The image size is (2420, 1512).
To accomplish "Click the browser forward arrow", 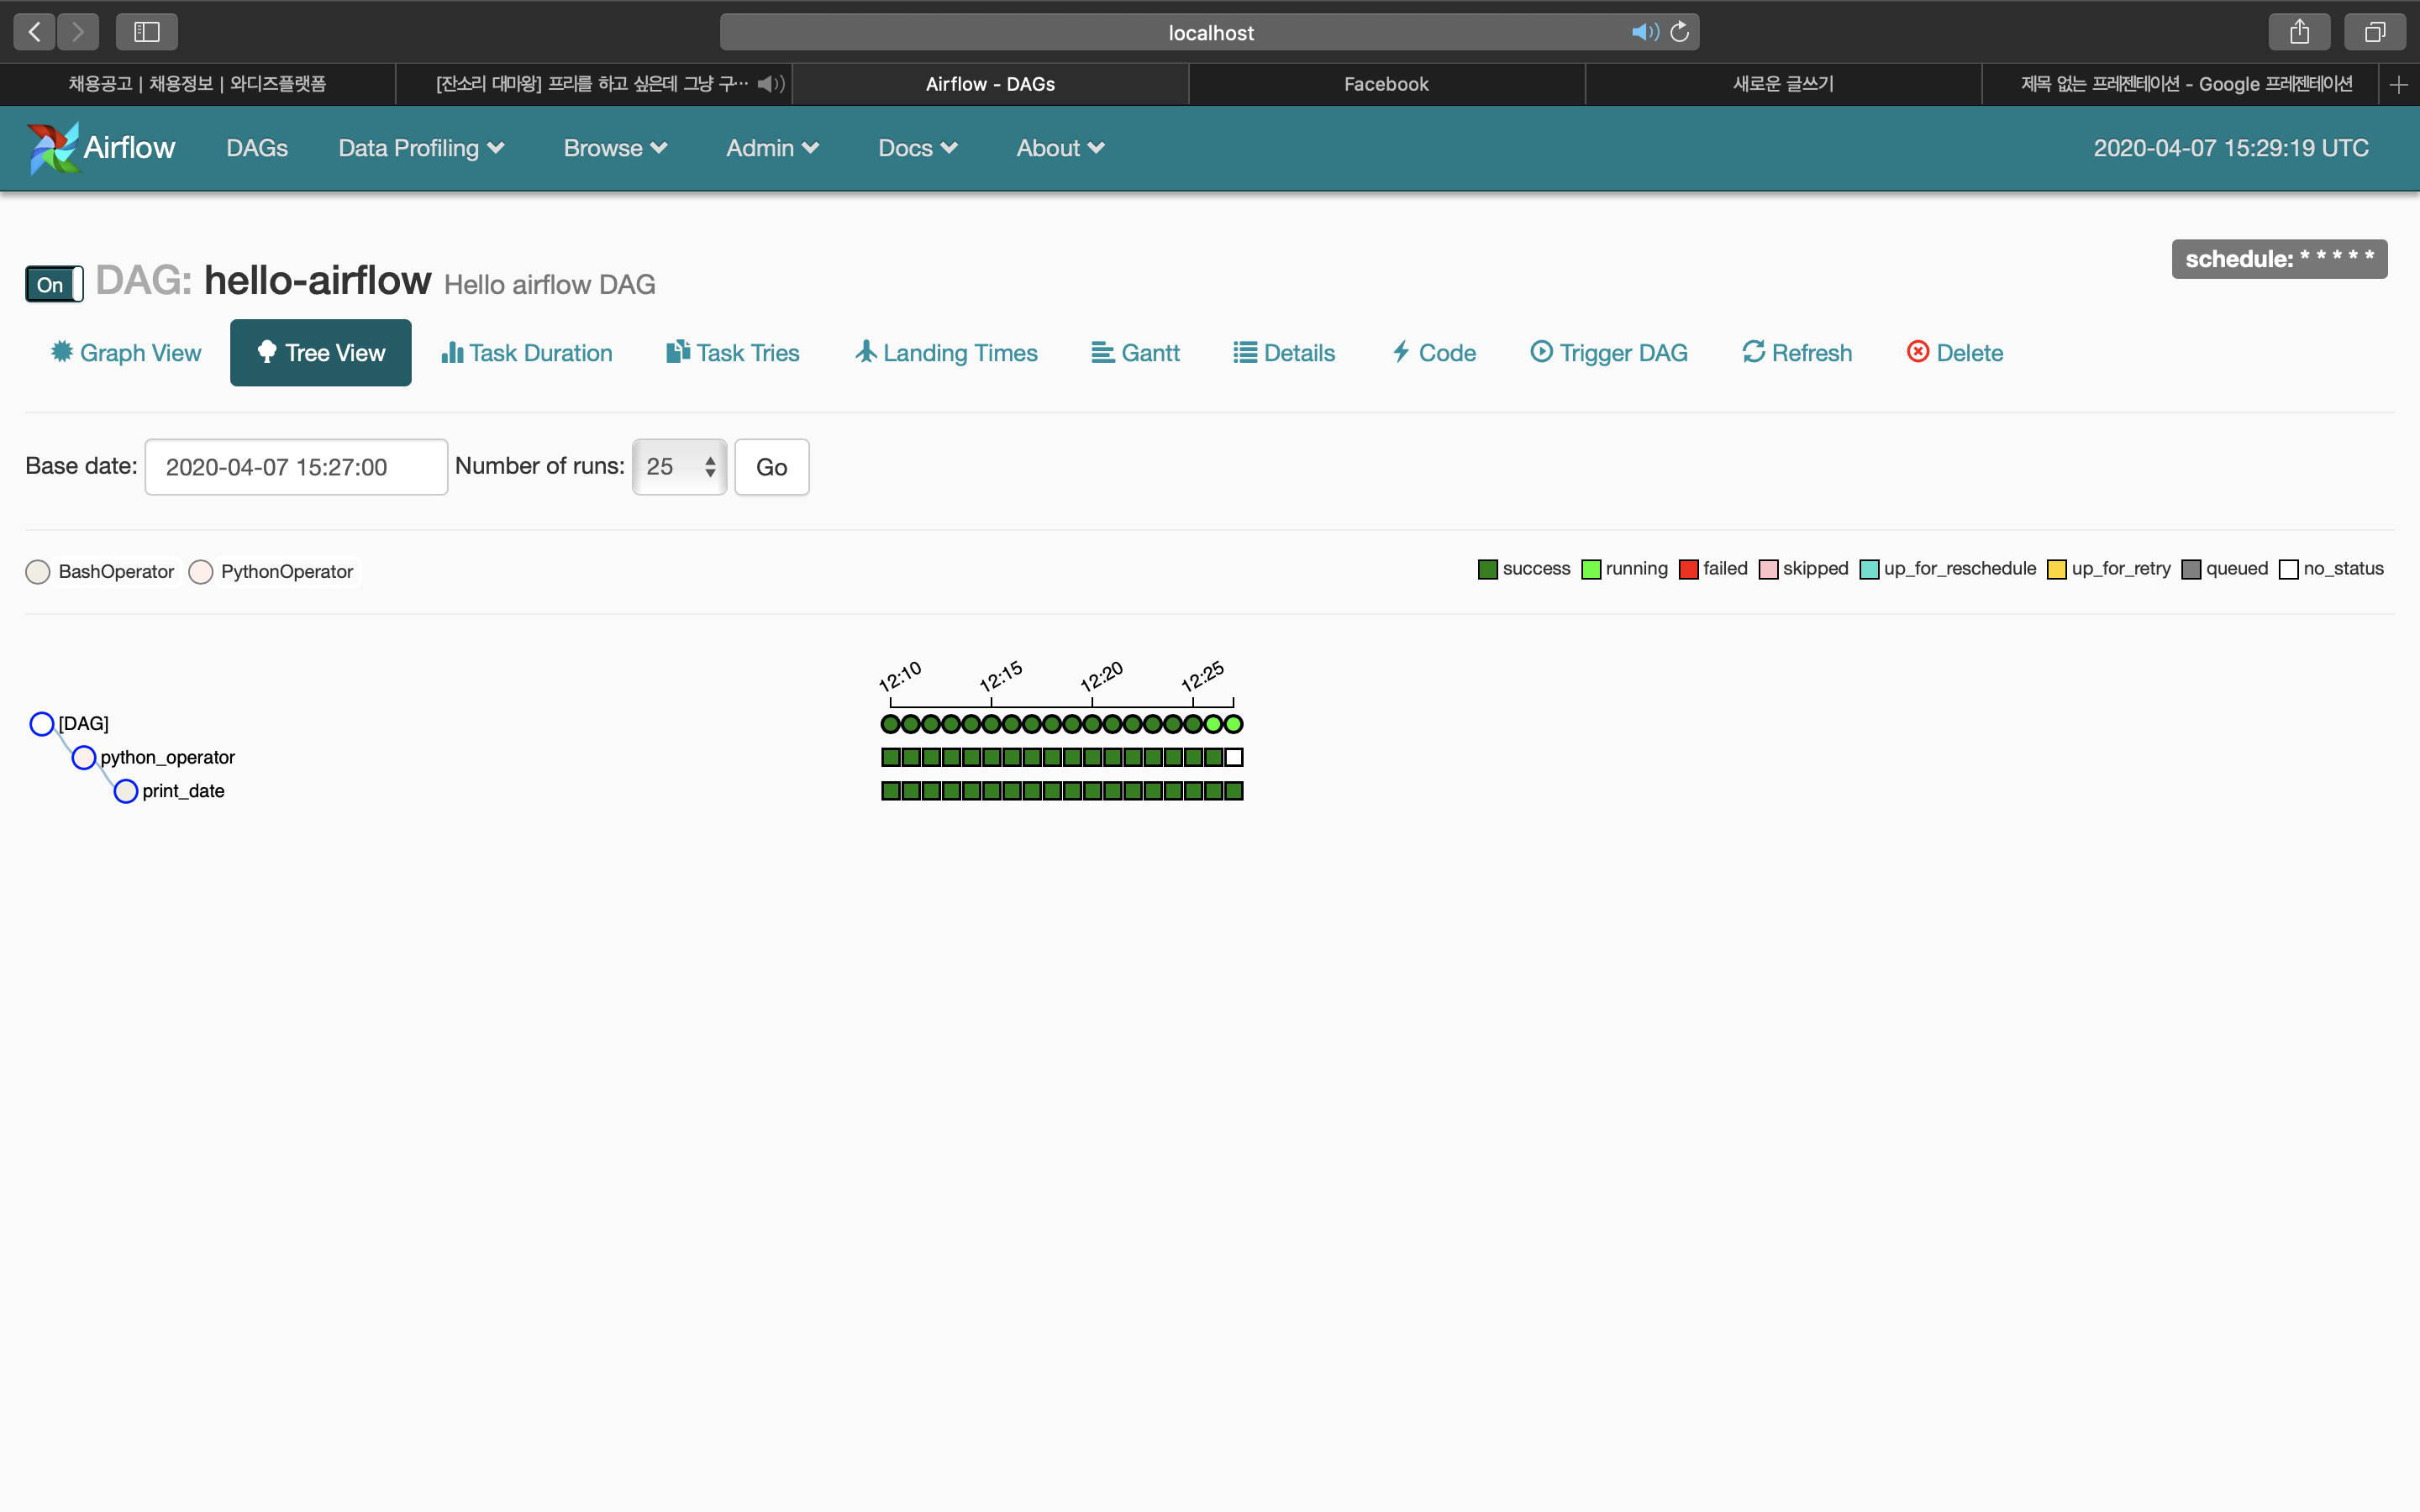I will coord(78,32).
